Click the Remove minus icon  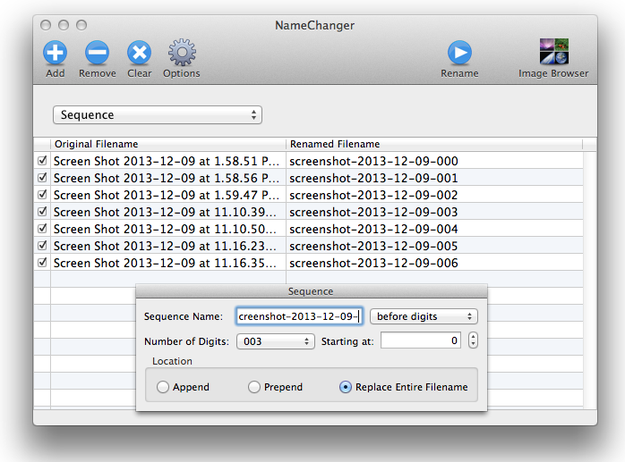click(97, 53)
